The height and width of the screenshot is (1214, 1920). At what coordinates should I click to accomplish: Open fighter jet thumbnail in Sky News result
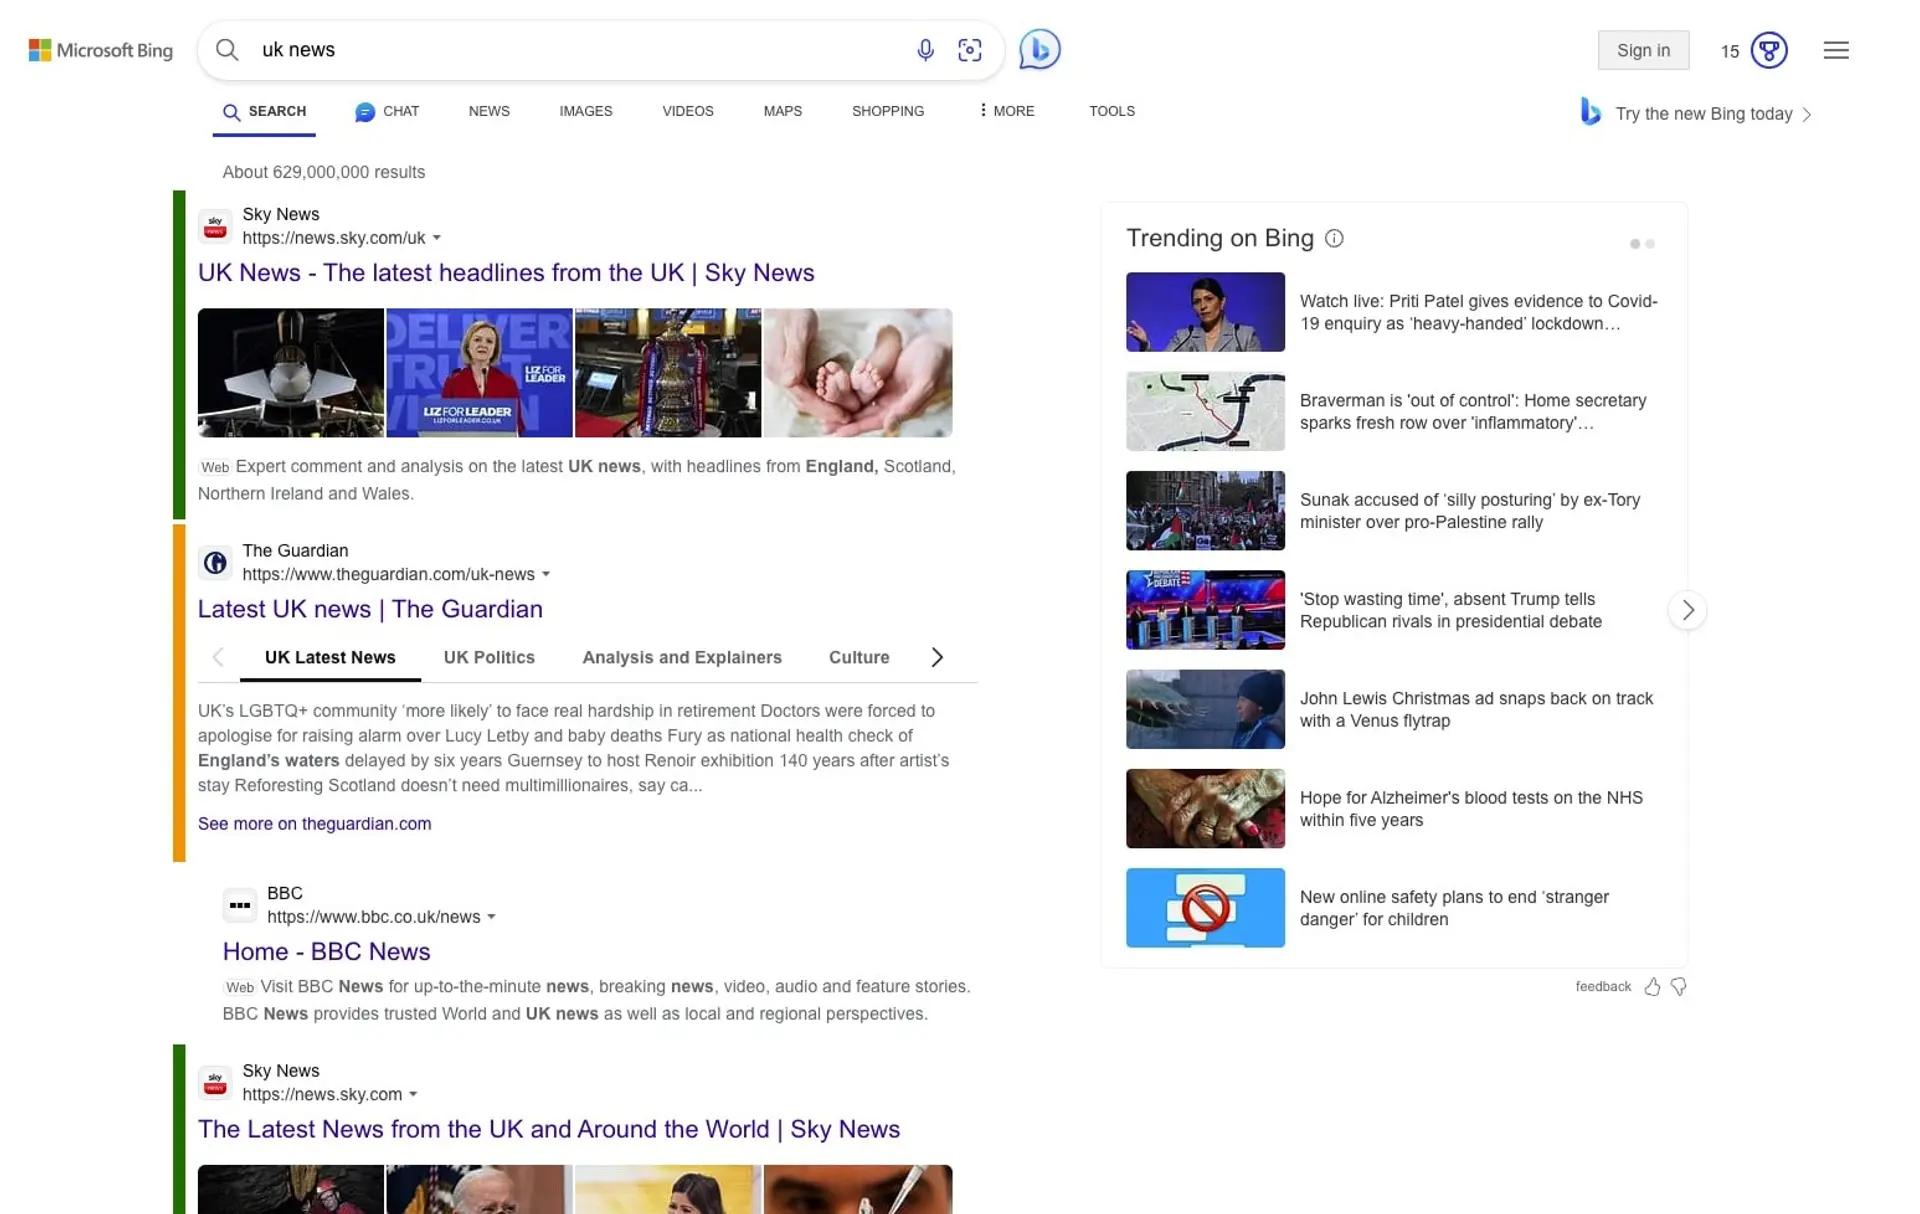[x=291, y=373]
